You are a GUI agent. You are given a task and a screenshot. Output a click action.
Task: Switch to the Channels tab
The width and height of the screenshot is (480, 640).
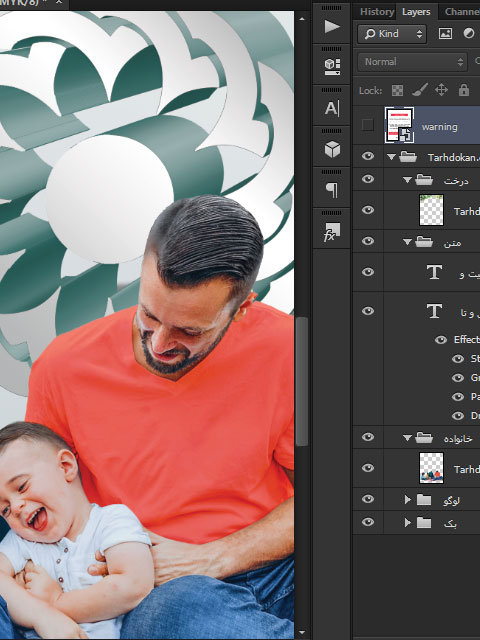click(462, 12)
